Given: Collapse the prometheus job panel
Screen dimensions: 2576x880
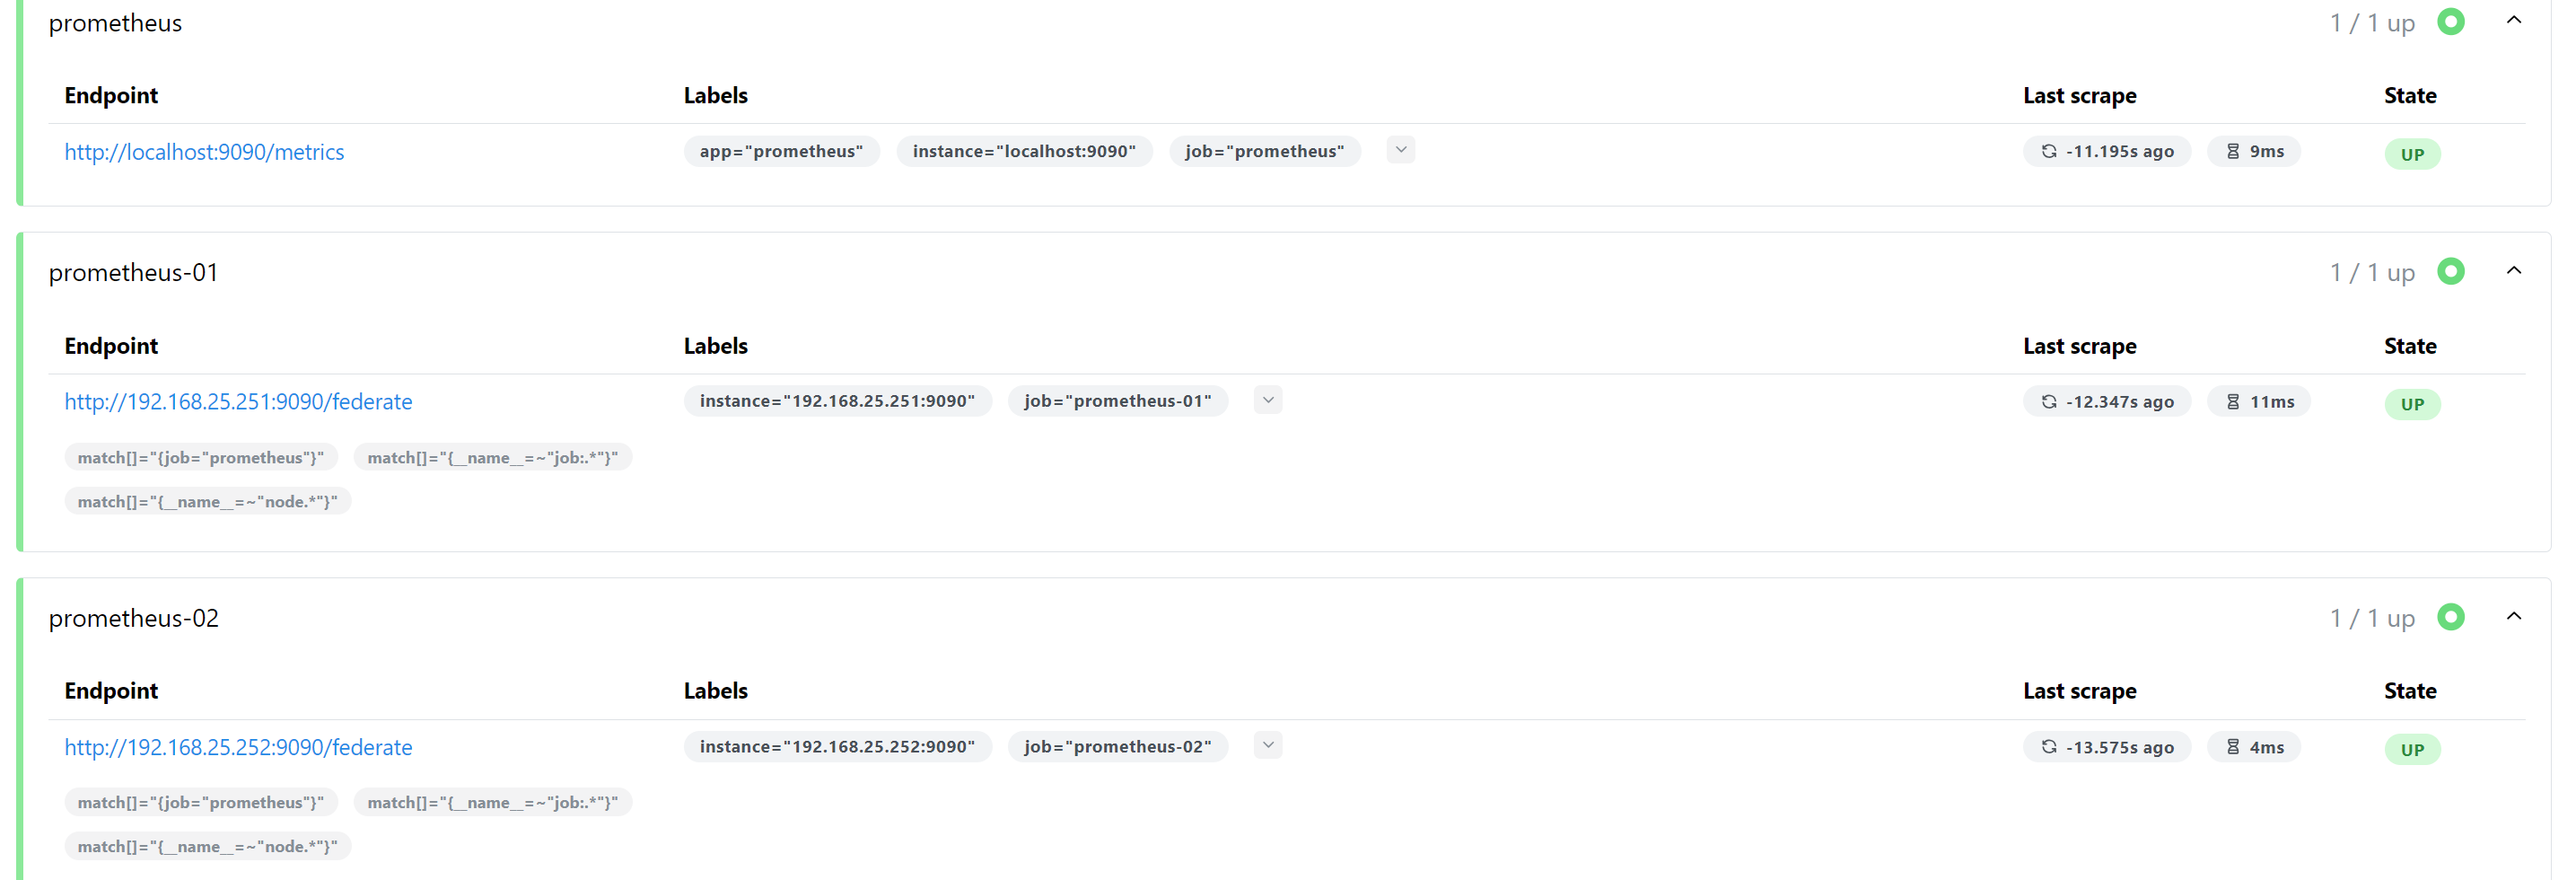Looking at the screenshot, I should pos(2514,21).
